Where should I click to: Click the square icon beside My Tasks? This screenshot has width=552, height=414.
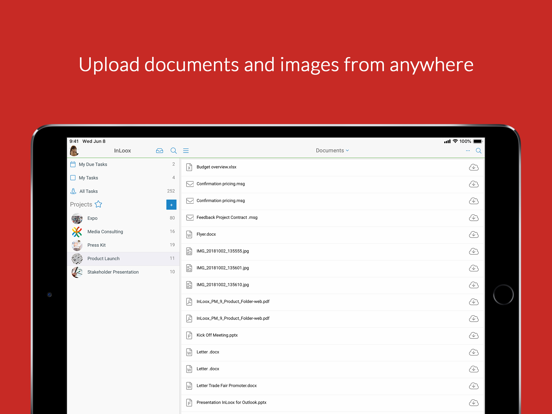pyautogui.click(x=73, y=178)
